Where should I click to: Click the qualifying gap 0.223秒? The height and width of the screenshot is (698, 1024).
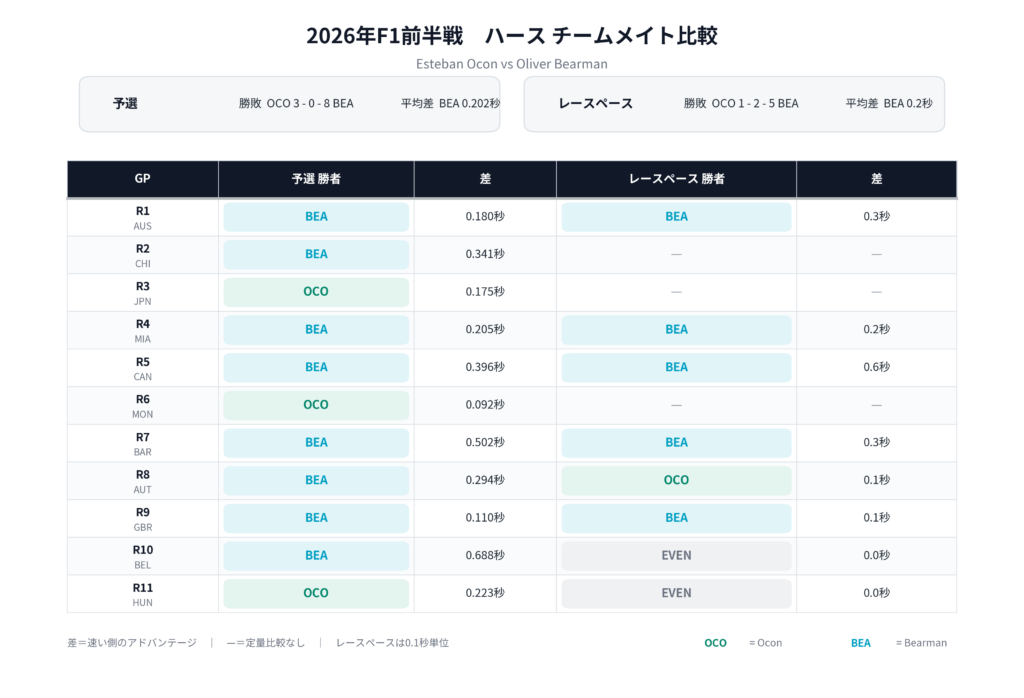tap(485, 593)
